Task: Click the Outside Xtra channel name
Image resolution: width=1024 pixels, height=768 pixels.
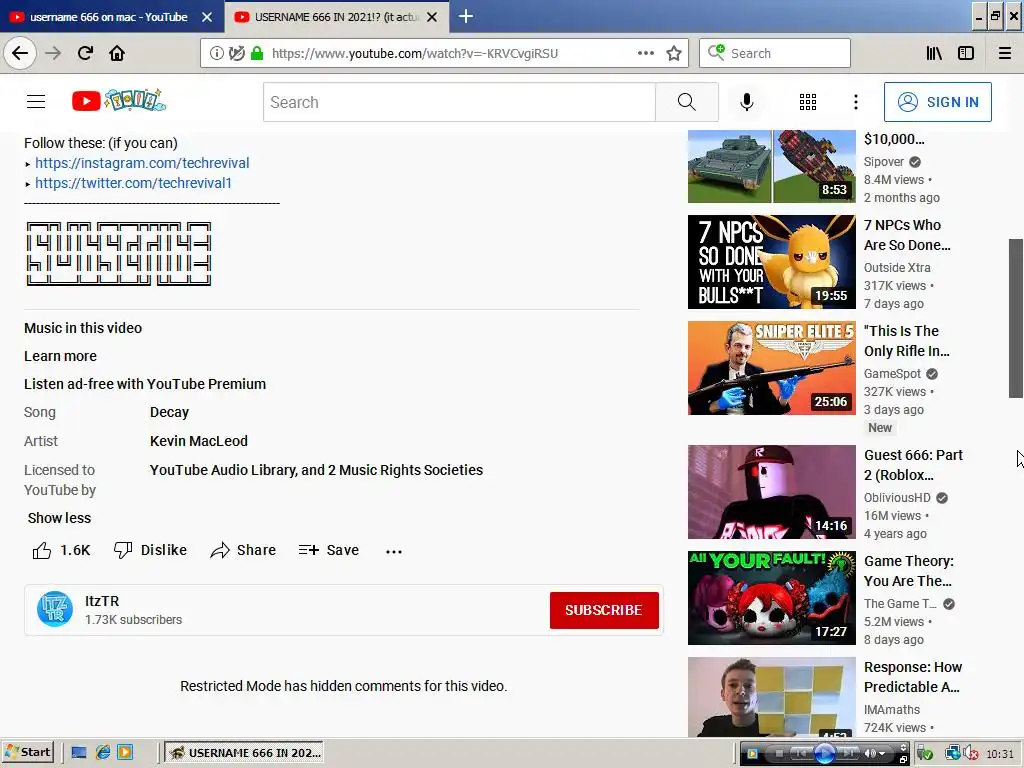Action: (x=897, y=268)
